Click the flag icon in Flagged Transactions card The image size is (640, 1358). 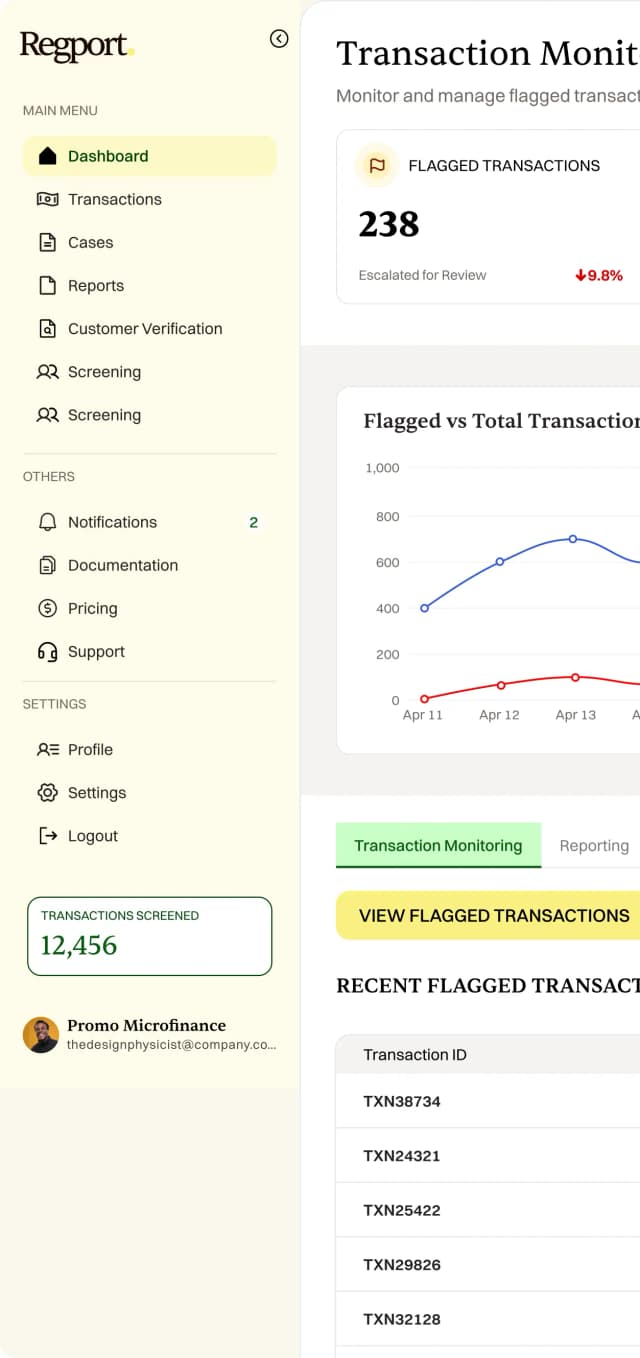[x=377, y=166]
